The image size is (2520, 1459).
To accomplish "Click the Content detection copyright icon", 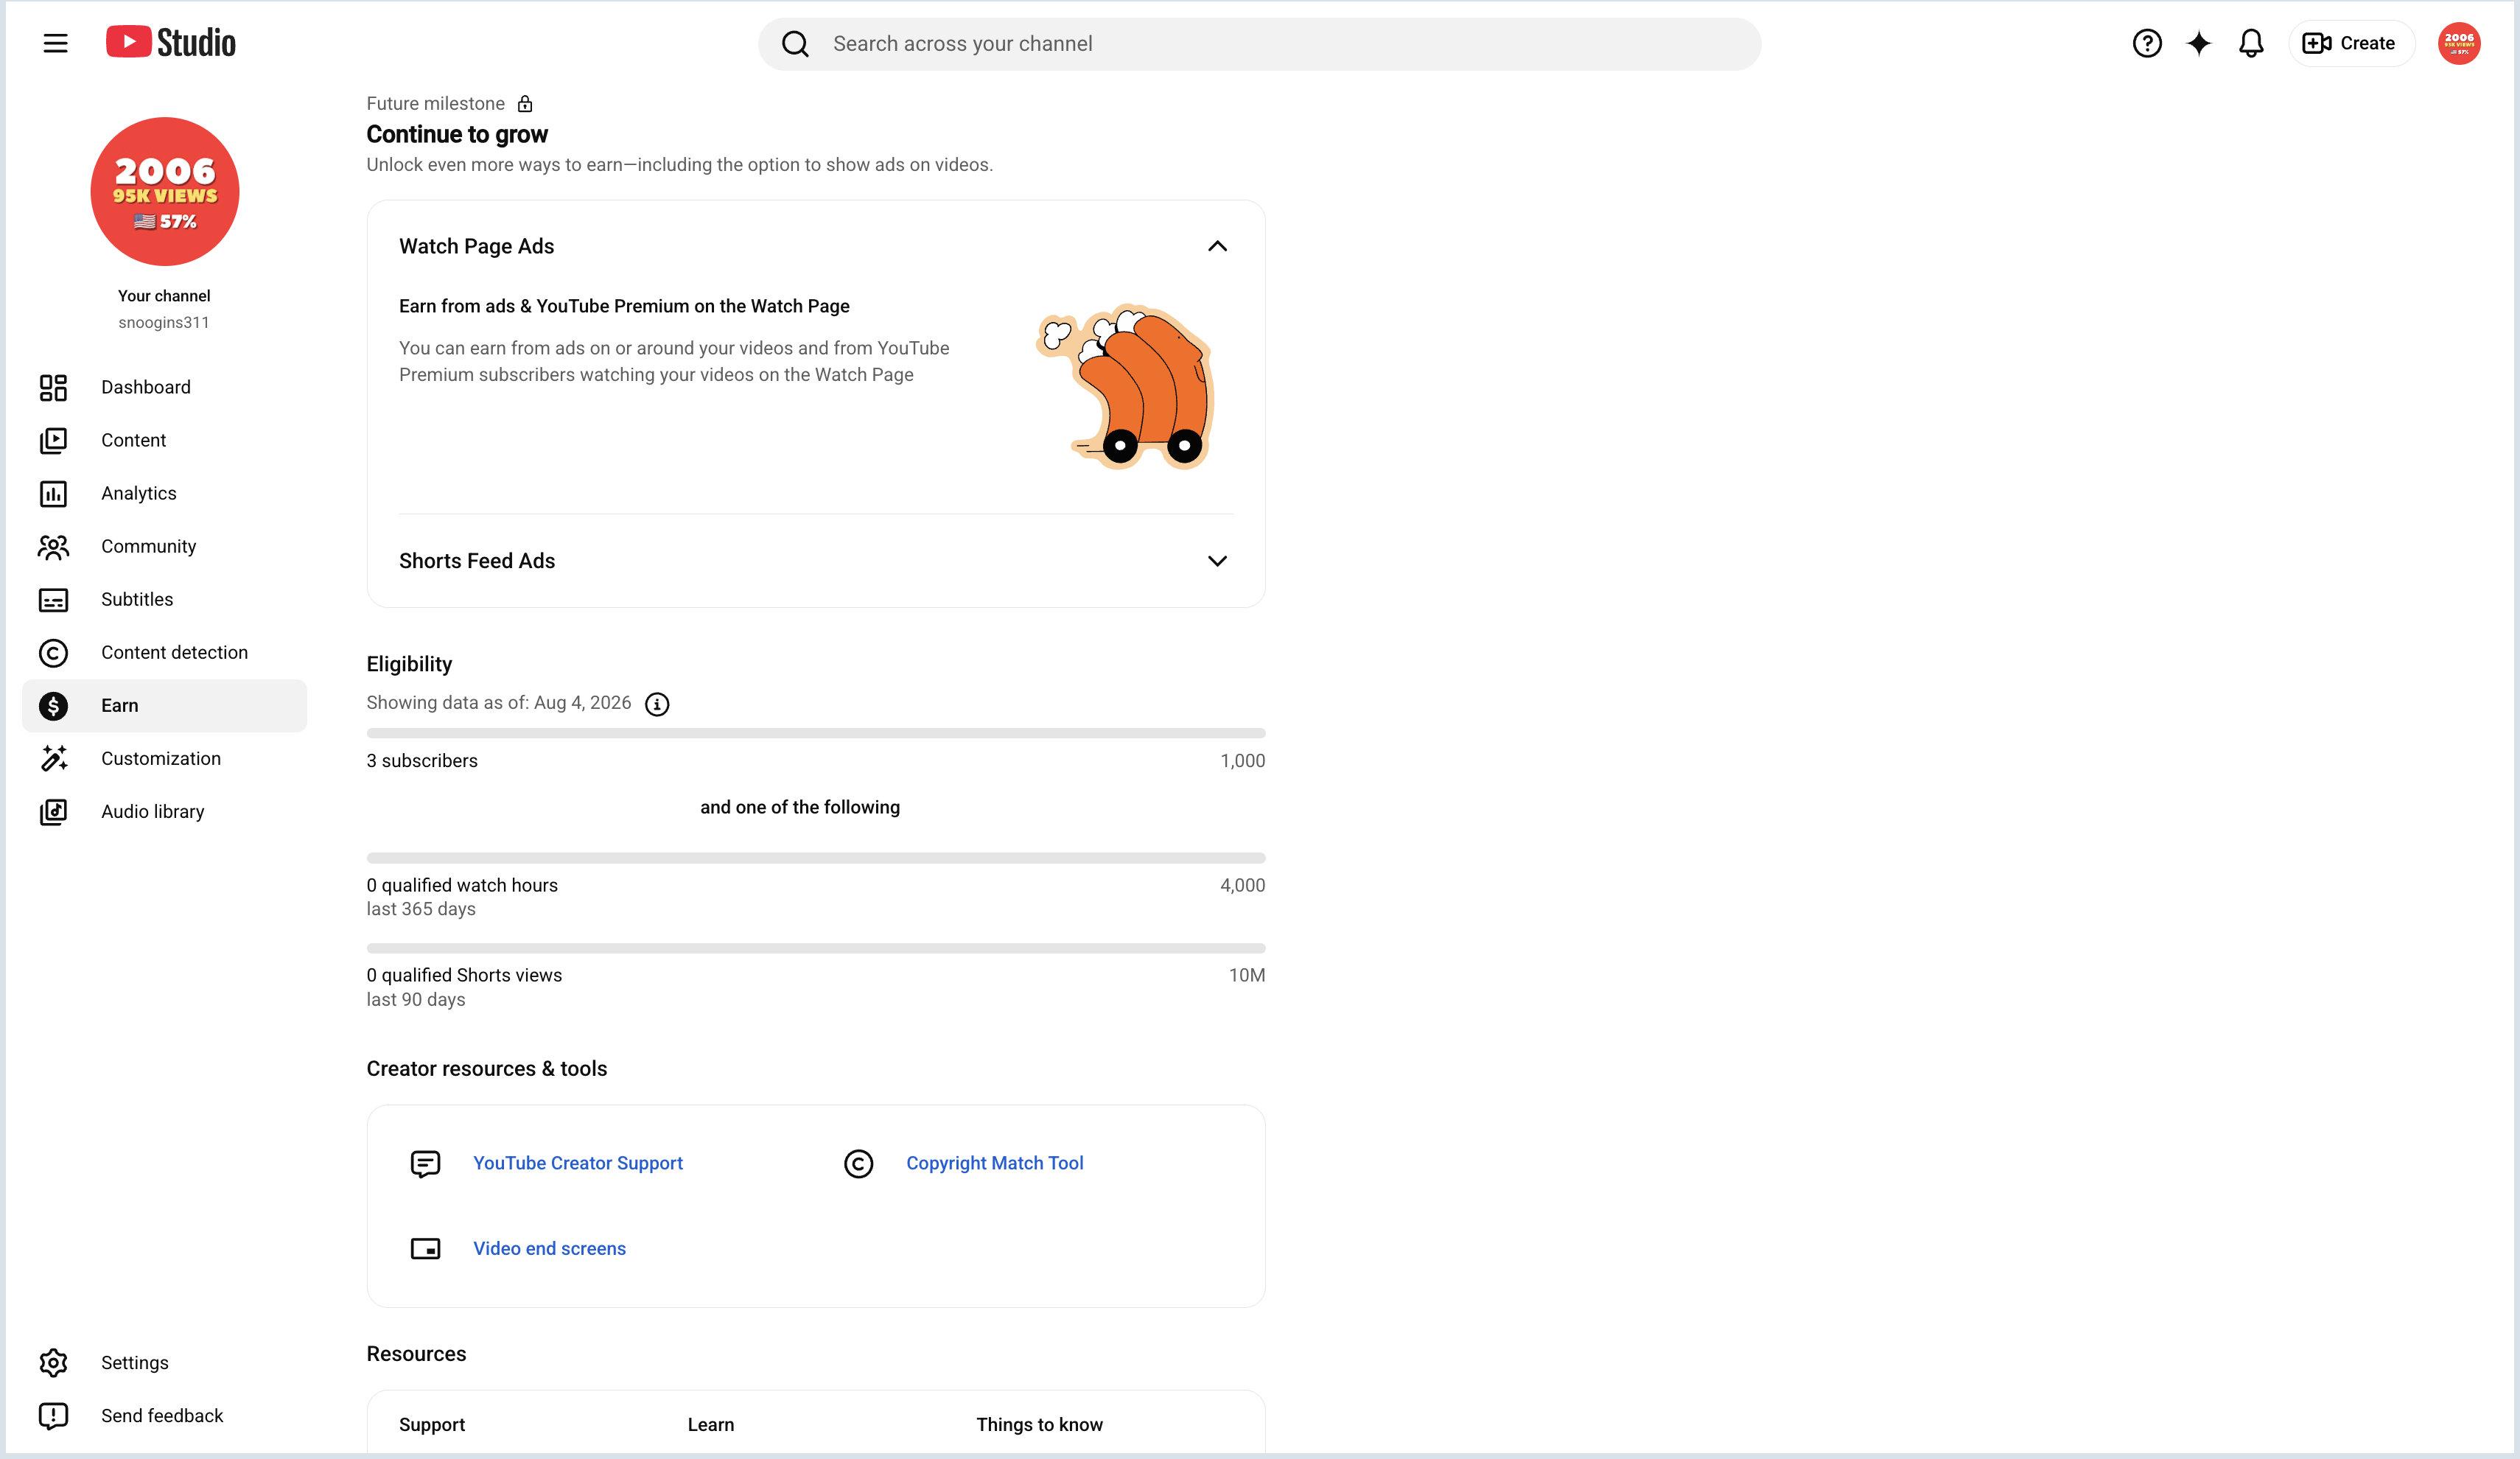I will (x=53, y=652).
